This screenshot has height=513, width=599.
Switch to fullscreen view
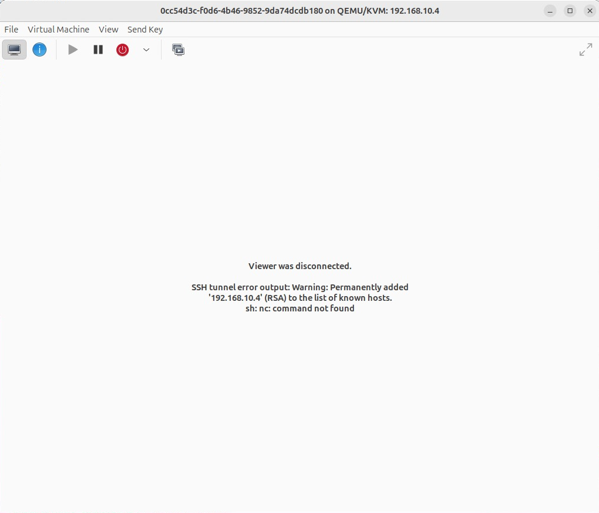(585, 50)
